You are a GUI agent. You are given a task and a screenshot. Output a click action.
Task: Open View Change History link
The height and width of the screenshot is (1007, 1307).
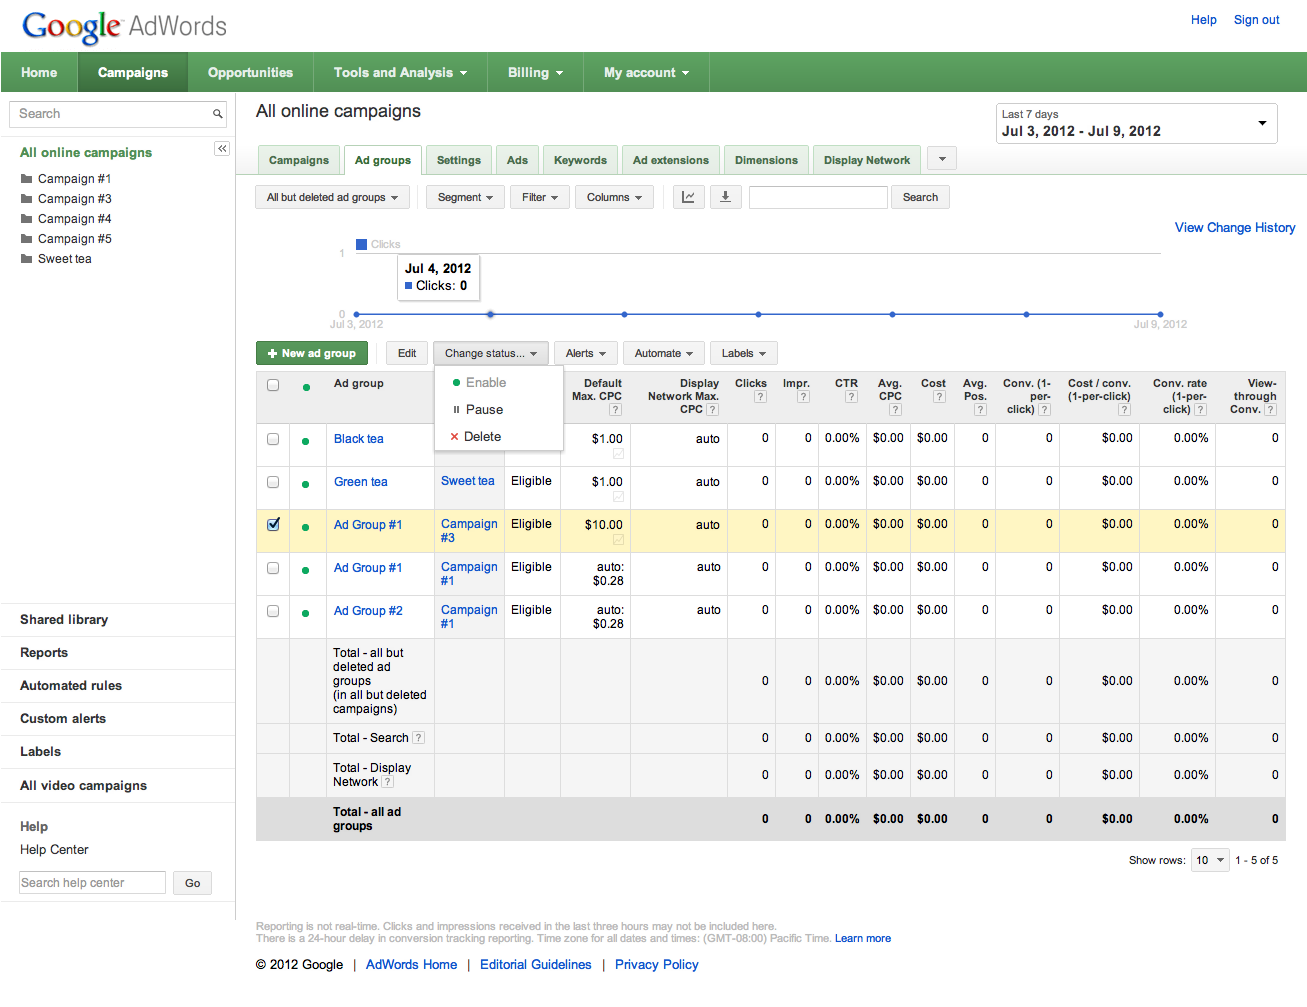(x=1235, y=228)
